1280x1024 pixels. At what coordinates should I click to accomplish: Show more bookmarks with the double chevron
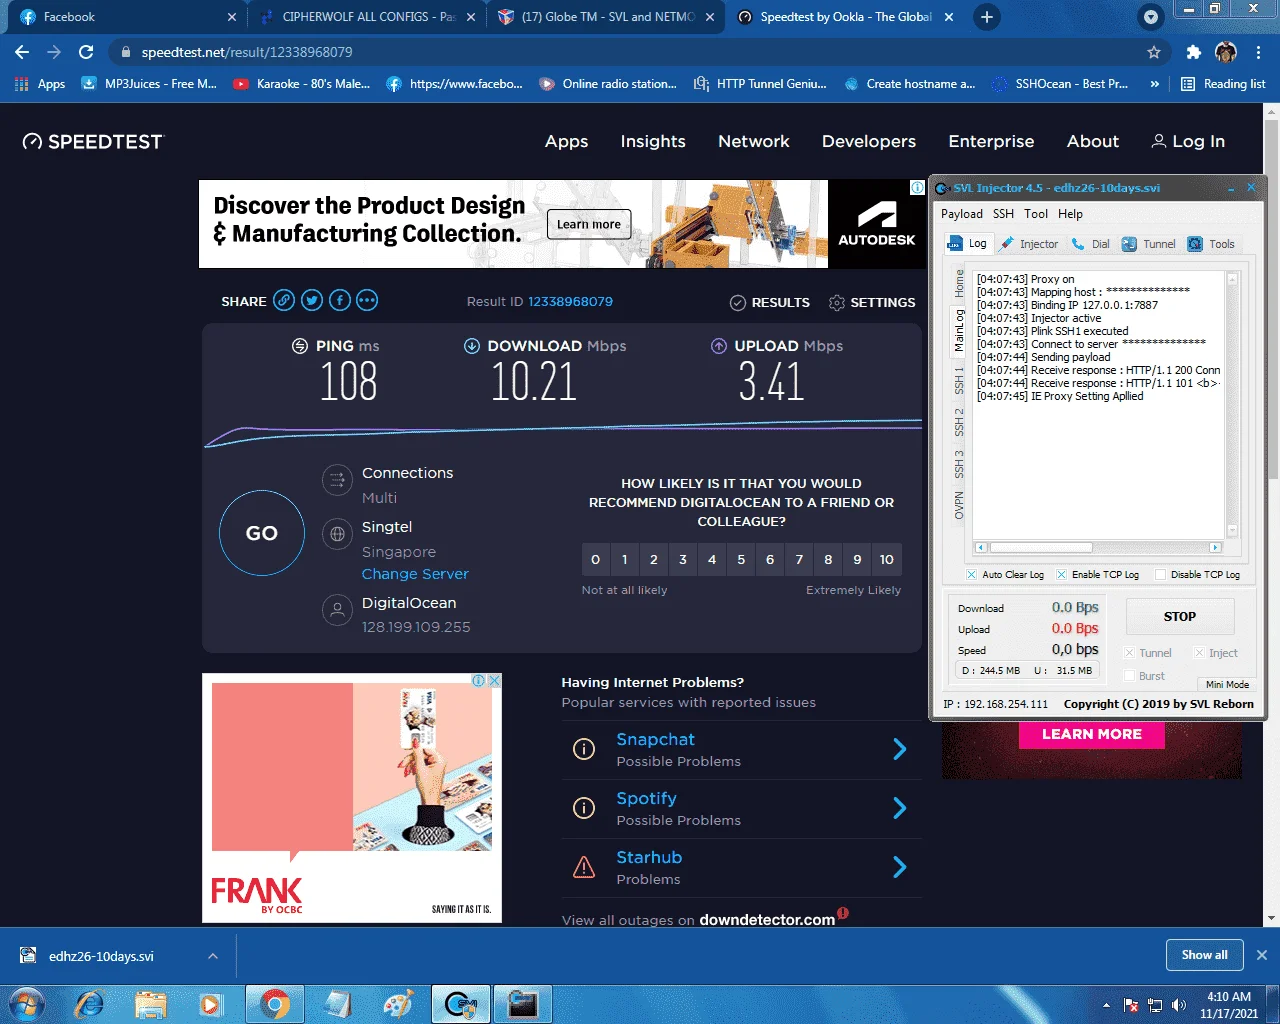point(1155,84)
